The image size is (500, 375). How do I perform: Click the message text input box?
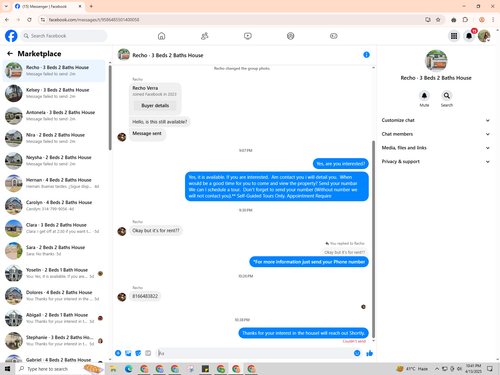click(x=255, y=353)
